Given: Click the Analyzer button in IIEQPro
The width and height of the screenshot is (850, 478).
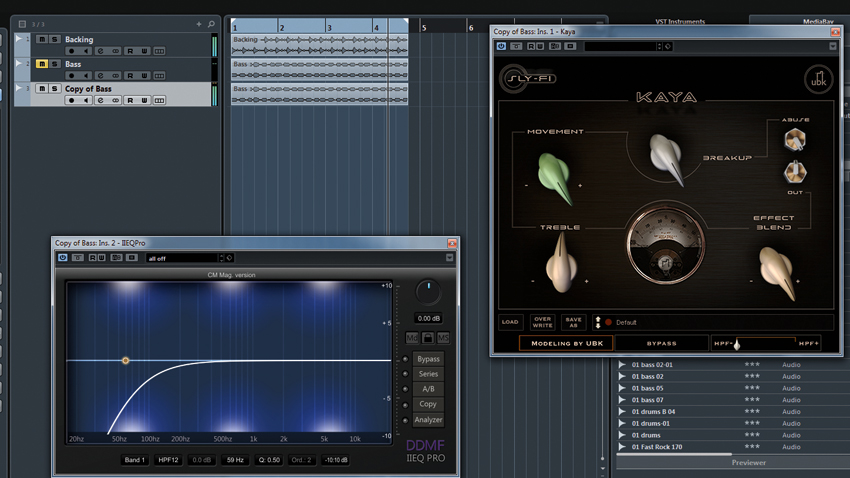Looking at the screenshot, I should pyautogui.click(x=428, y=419).
